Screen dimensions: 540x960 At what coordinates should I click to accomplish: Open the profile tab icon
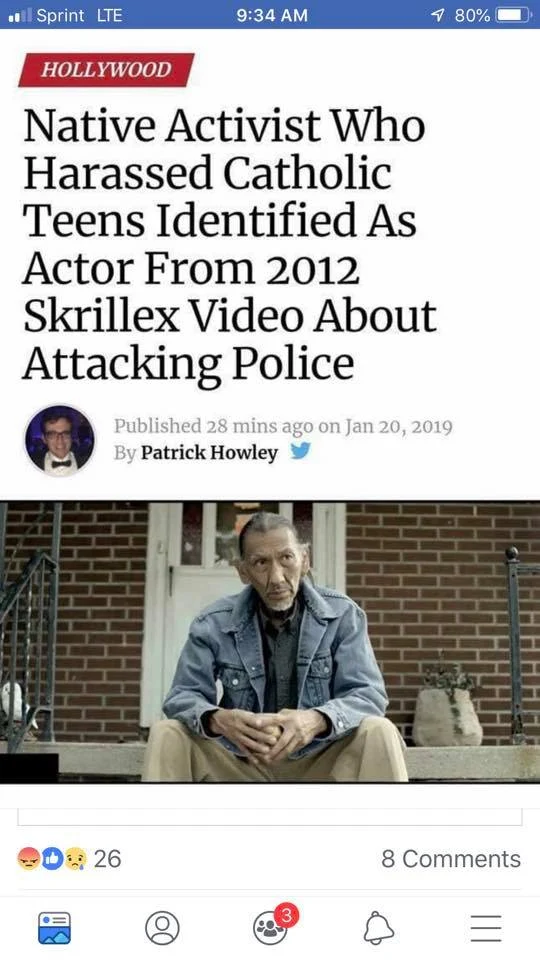[162, 928]
